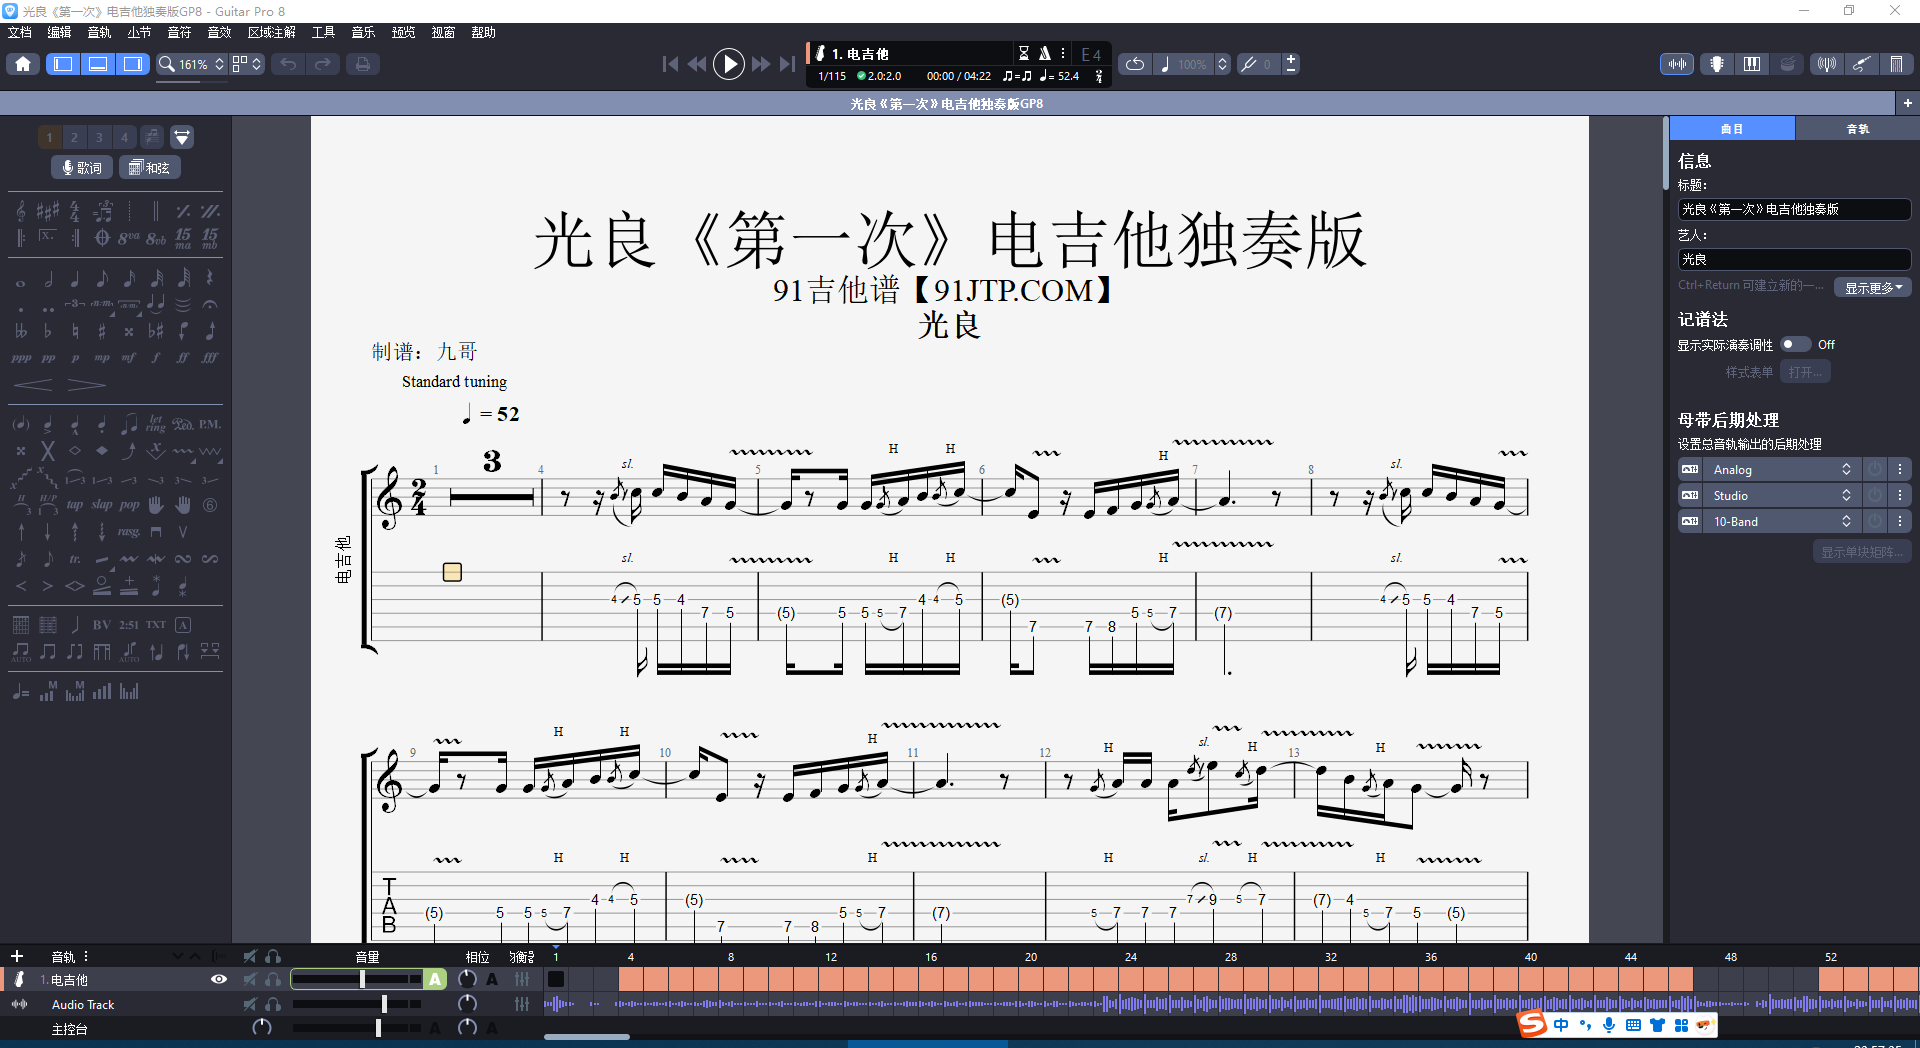
Task: Select the P.M. palm mute tool
Action: [210, 424]
